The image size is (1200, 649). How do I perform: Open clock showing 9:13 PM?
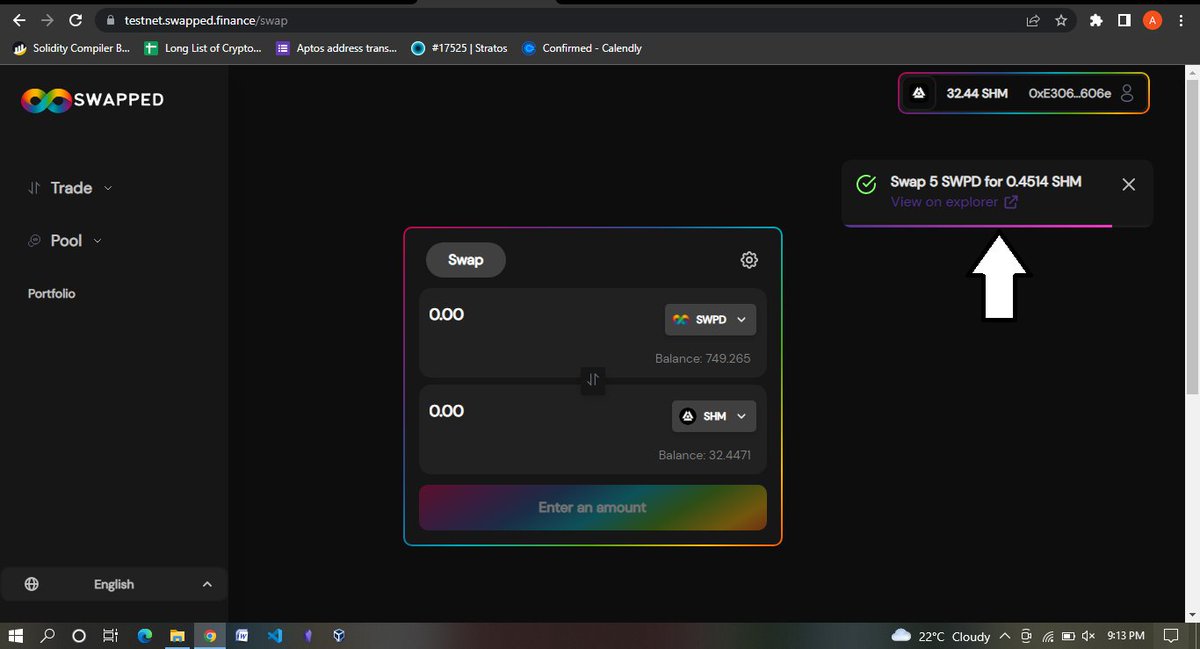(1126, 636)
